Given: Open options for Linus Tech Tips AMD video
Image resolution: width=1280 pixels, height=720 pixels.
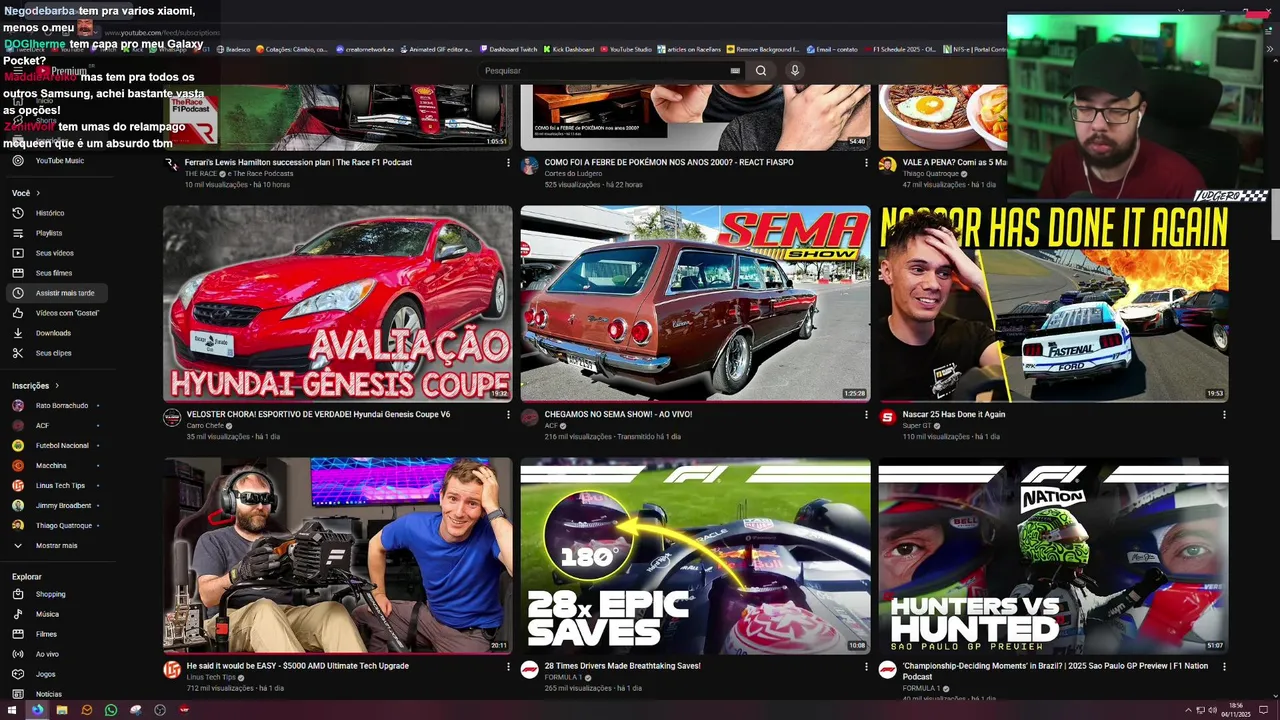Looking at the screenshot, I should (x=508, y=667).
